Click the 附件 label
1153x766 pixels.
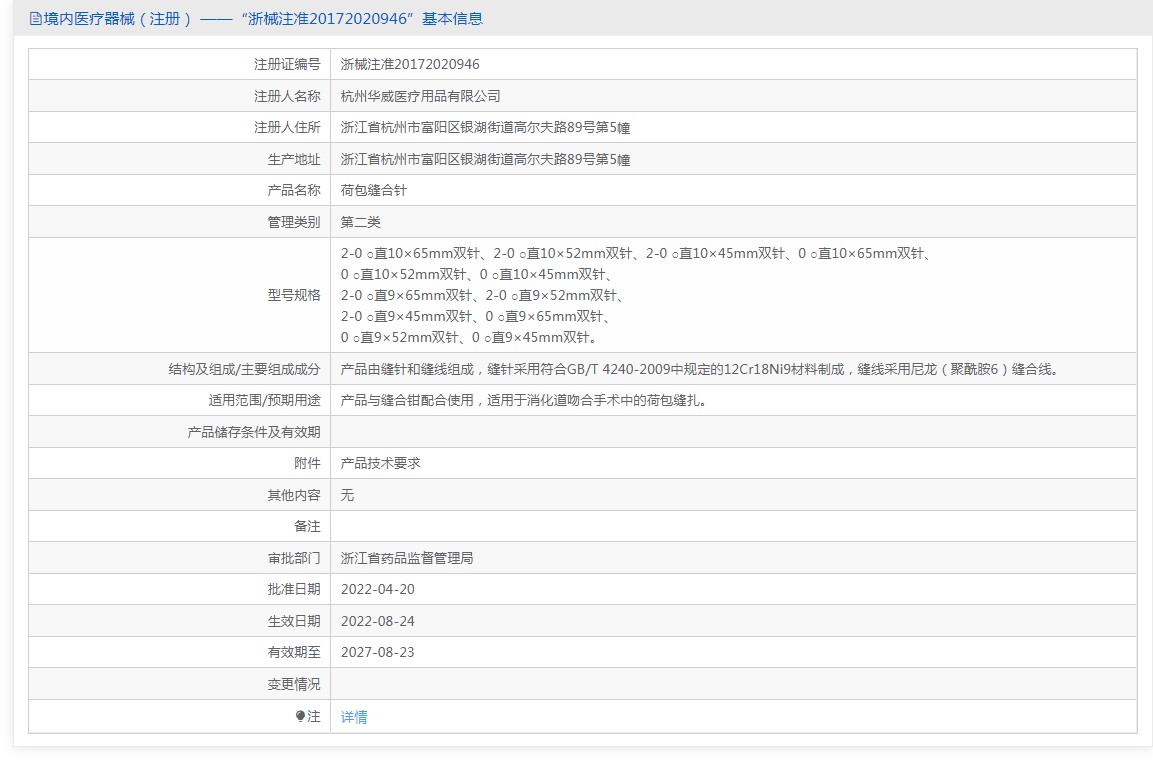[x=307, y=464]
